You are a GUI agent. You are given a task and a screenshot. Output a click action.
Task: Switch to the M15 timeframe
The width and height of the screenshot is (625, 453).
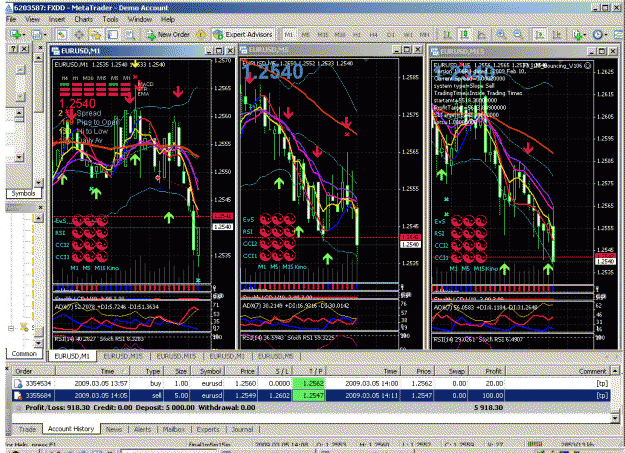322,35
